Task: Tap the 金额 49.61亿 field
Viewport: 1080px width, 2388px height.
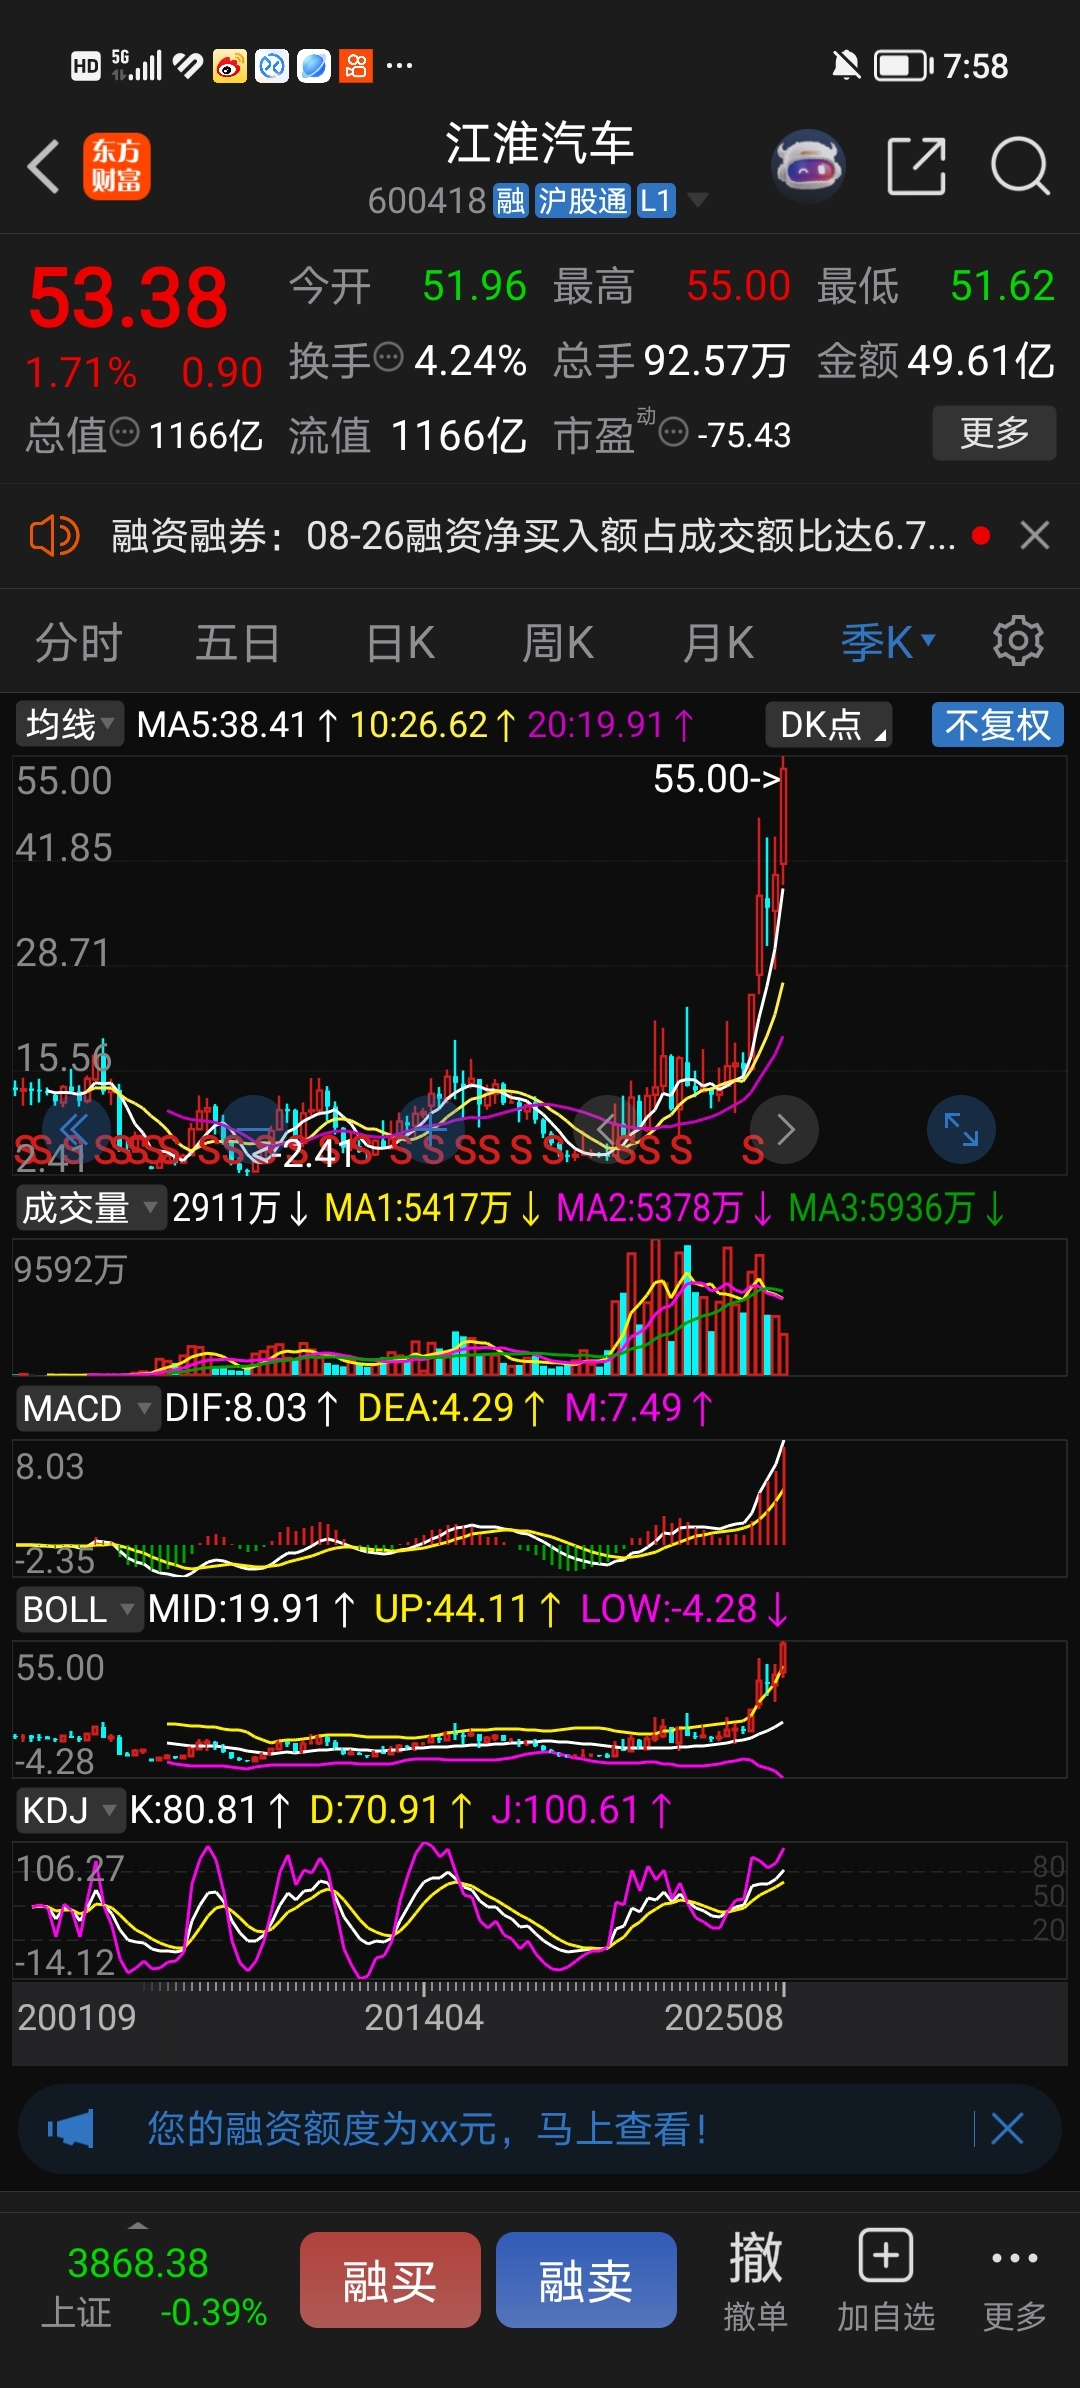Action: 936,360
